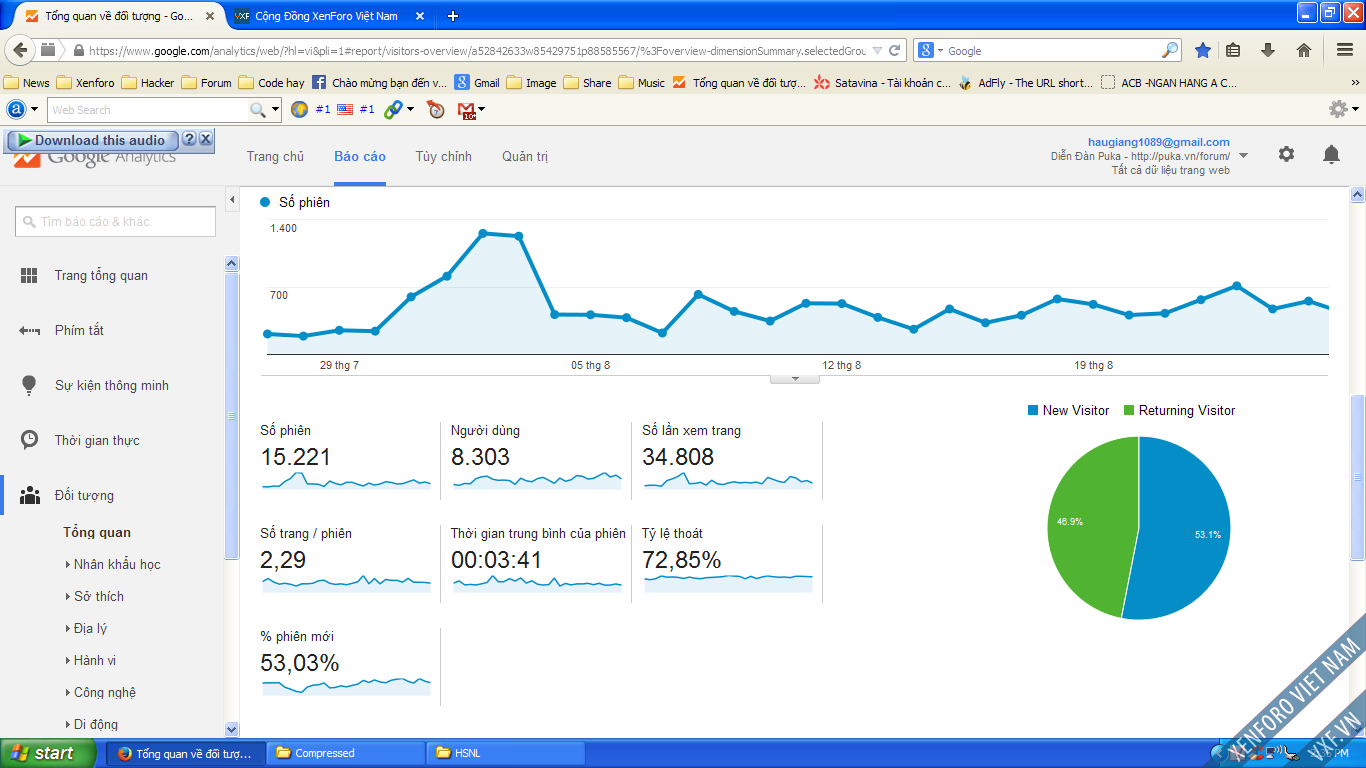This screenshot has height=768, width=1366.
Task: Click the chain link icon in the toolbar
Action: (393, 109)
